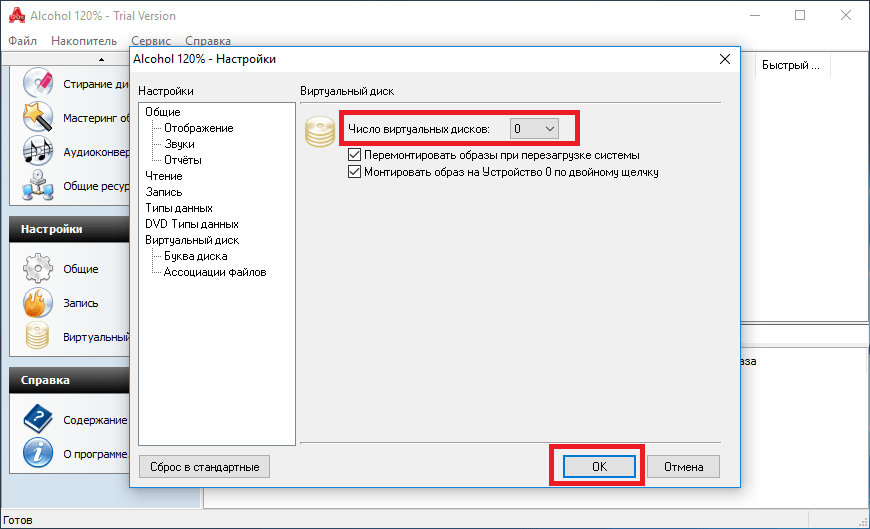Click 'Сброс в стандартные' reset button
The image size is (870, 529).
(x=204, y=467)
